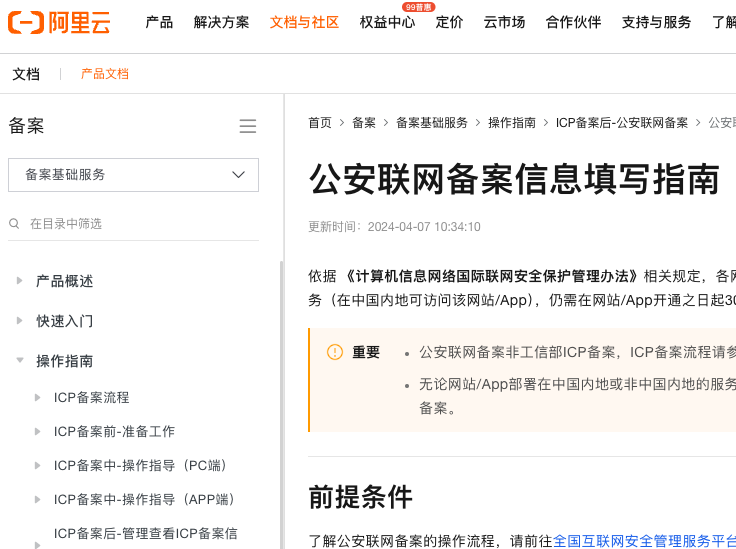
Task: Switch to the 产品文档 tab
Action: point(104,74)
